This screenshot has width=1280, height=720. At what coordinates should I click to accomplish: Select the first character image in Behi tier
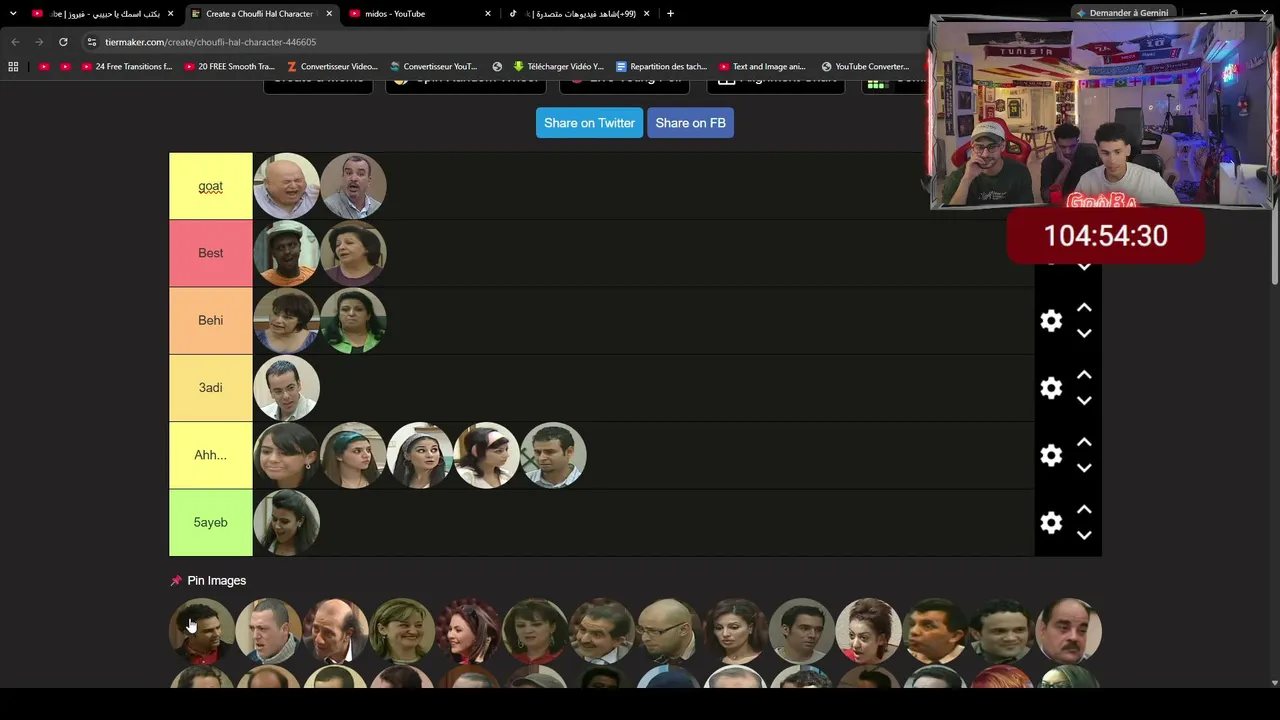pos(287,320)
